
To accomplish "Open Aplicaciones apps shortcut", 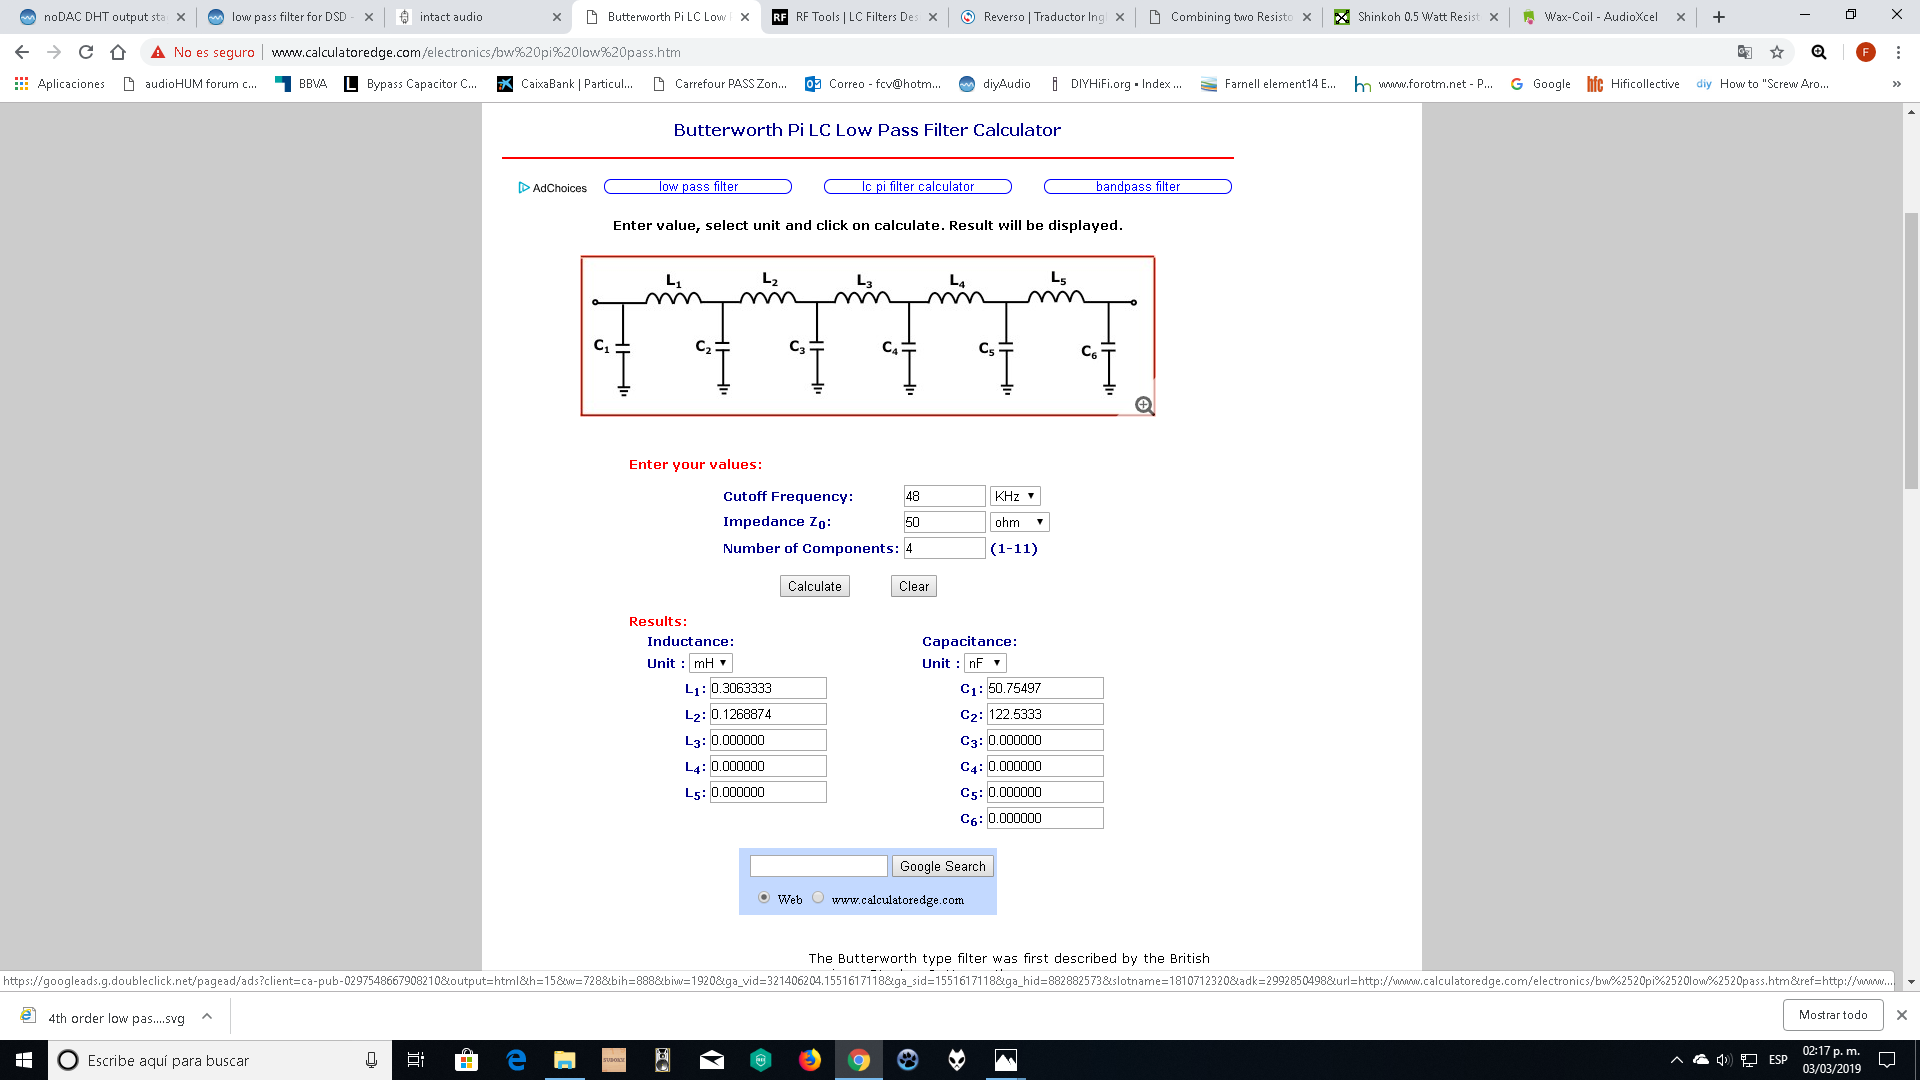I will tap(60, 84).
